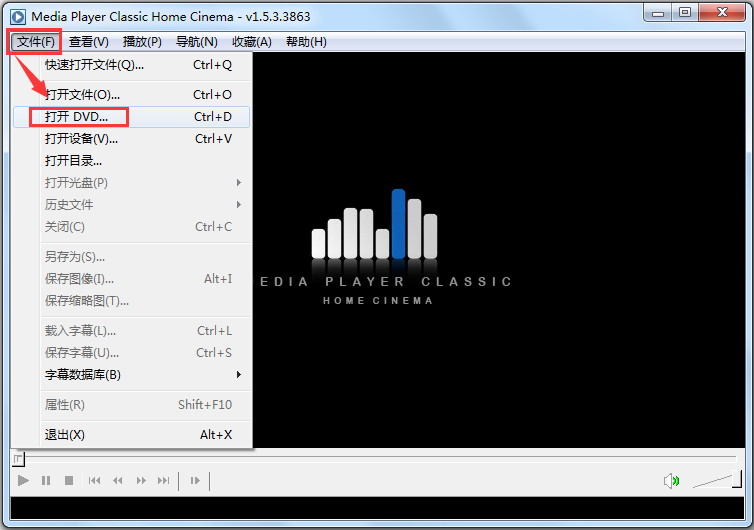Click the frame step icon
This screenshot has height=530, width=754.
(196, 481)
